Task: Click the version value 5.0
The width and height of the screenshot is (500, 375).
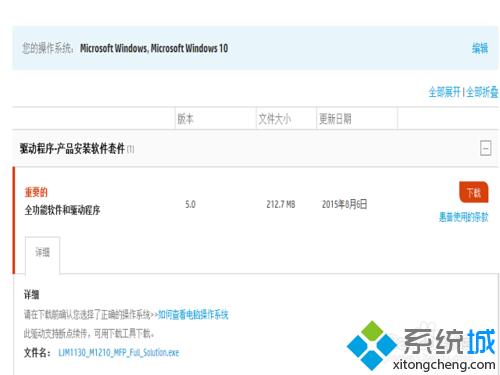Action: click(x=190, y=204)
